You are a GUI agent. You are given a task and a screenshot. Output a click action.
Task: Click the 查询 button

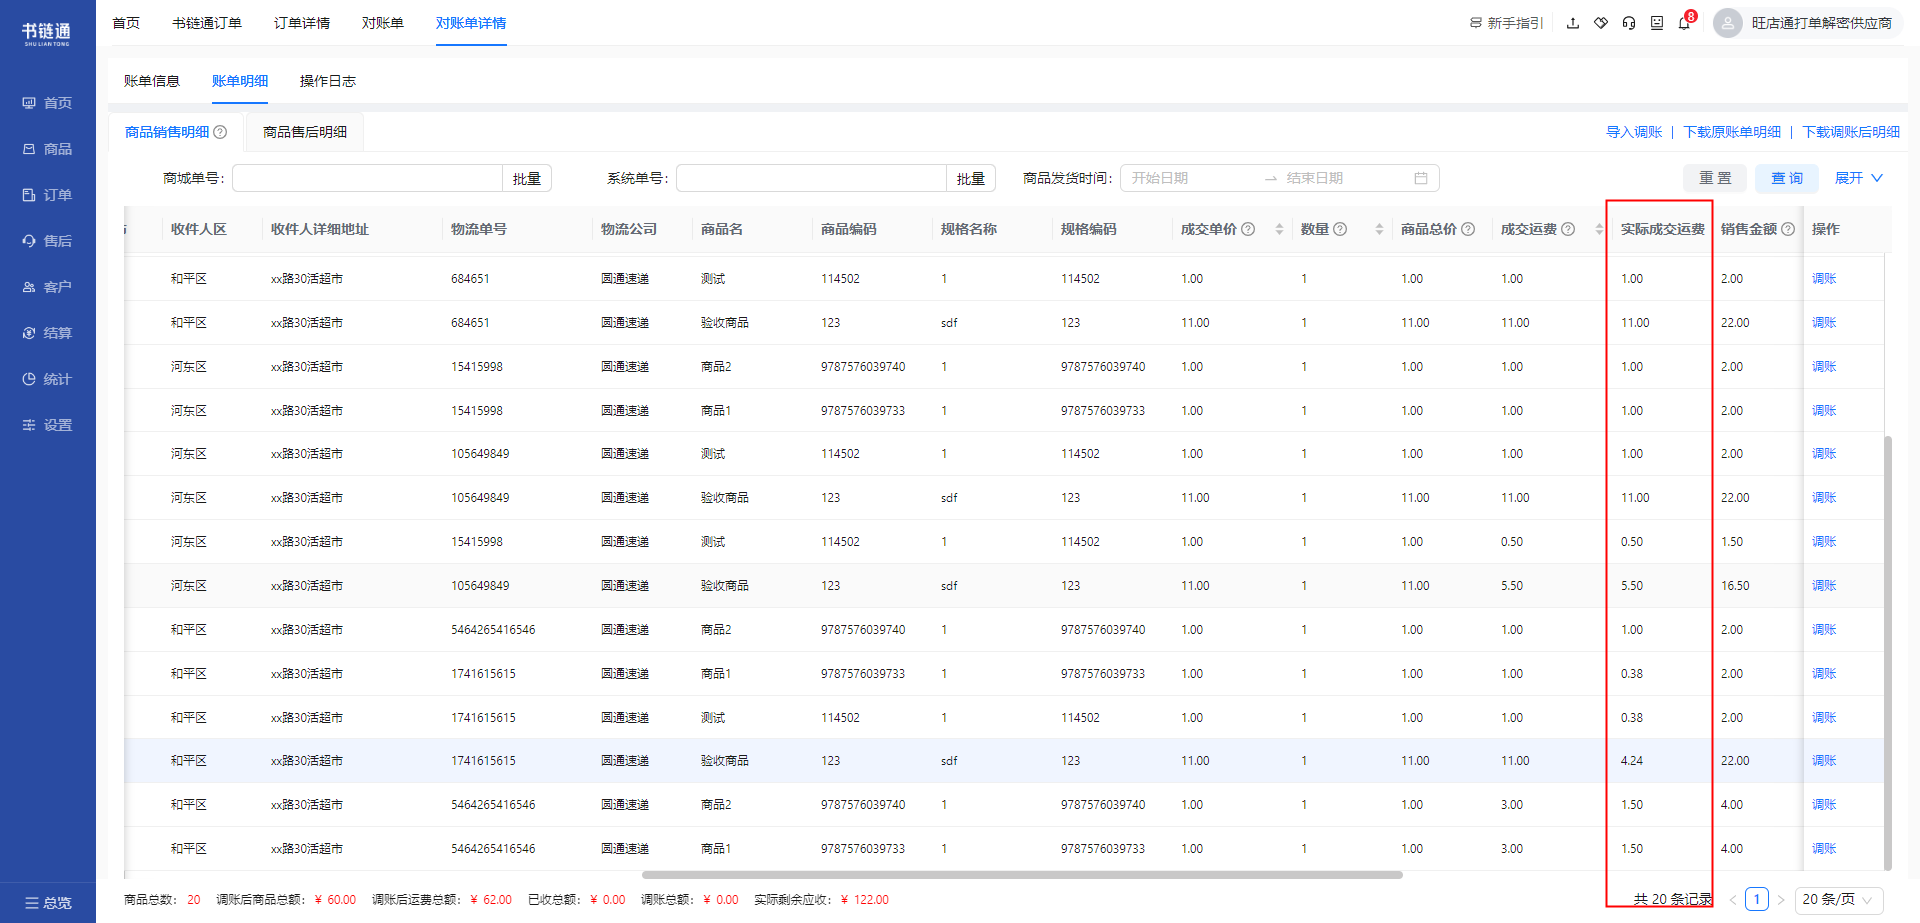click(x=1787, y=178)
